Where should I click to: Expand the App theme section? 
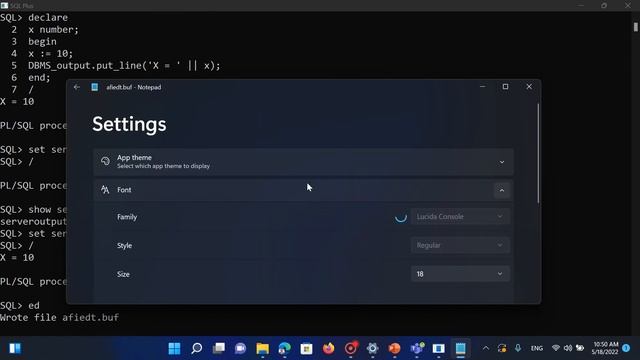pos(502,162)
